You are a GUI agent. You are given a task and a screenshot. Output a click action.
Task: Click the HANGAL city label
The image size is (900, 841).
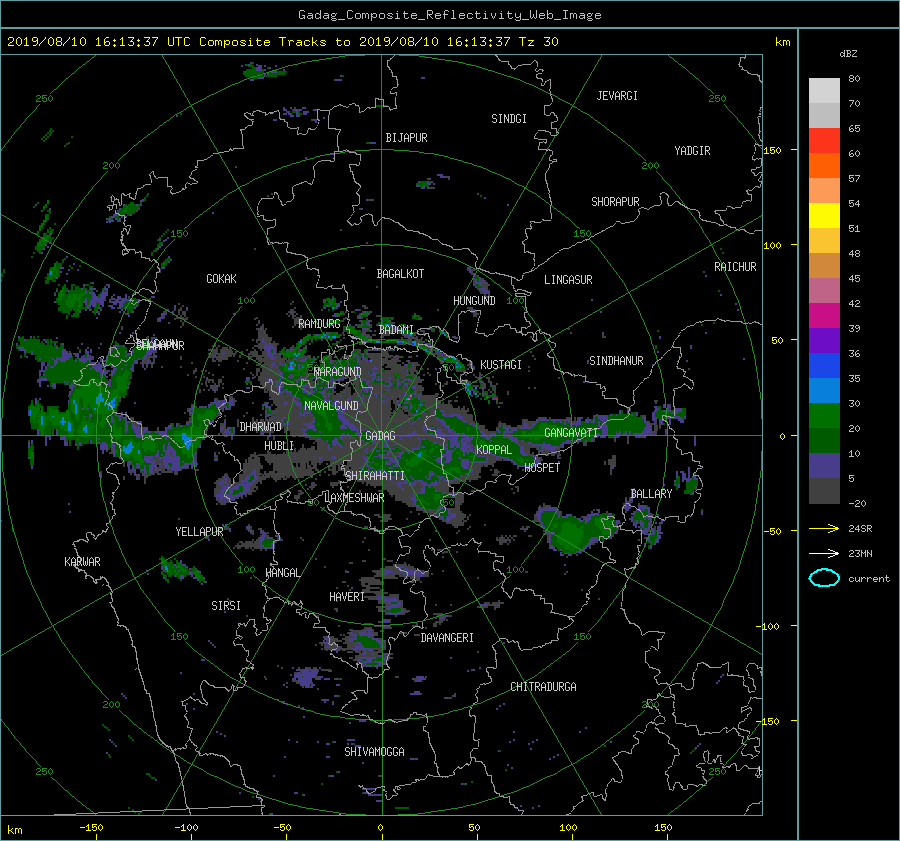(x=282, y=573)
